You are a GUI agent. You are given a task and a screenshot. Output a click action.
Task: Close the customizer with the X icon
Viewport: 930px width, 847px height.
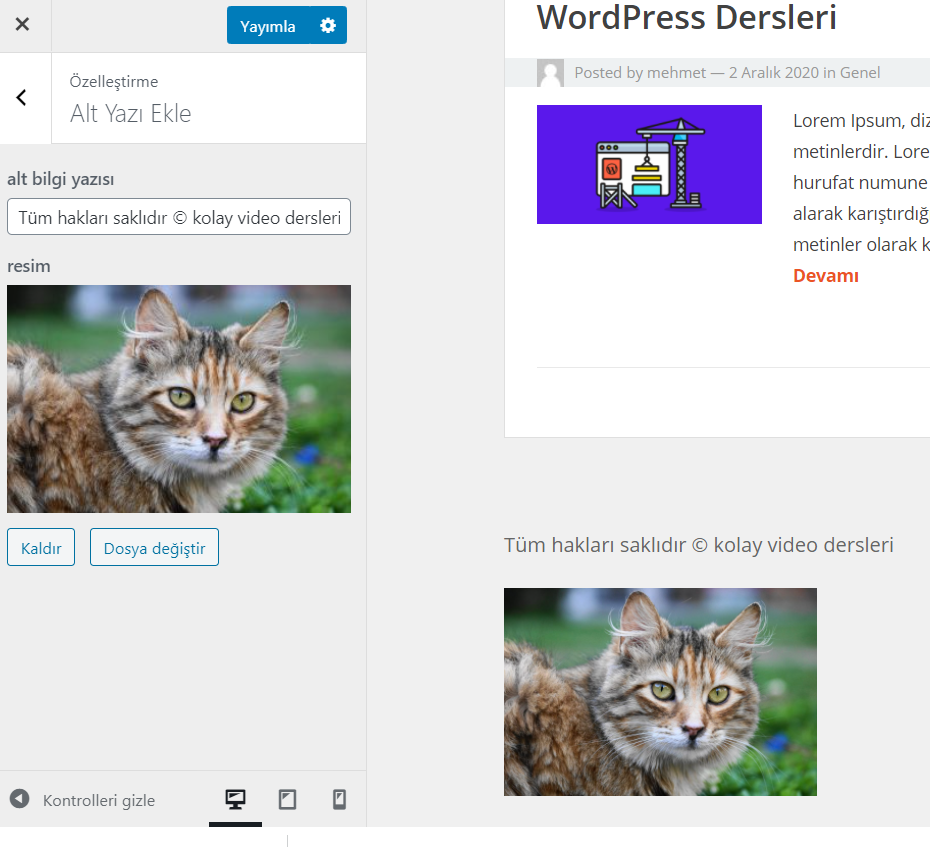point(22,24)
